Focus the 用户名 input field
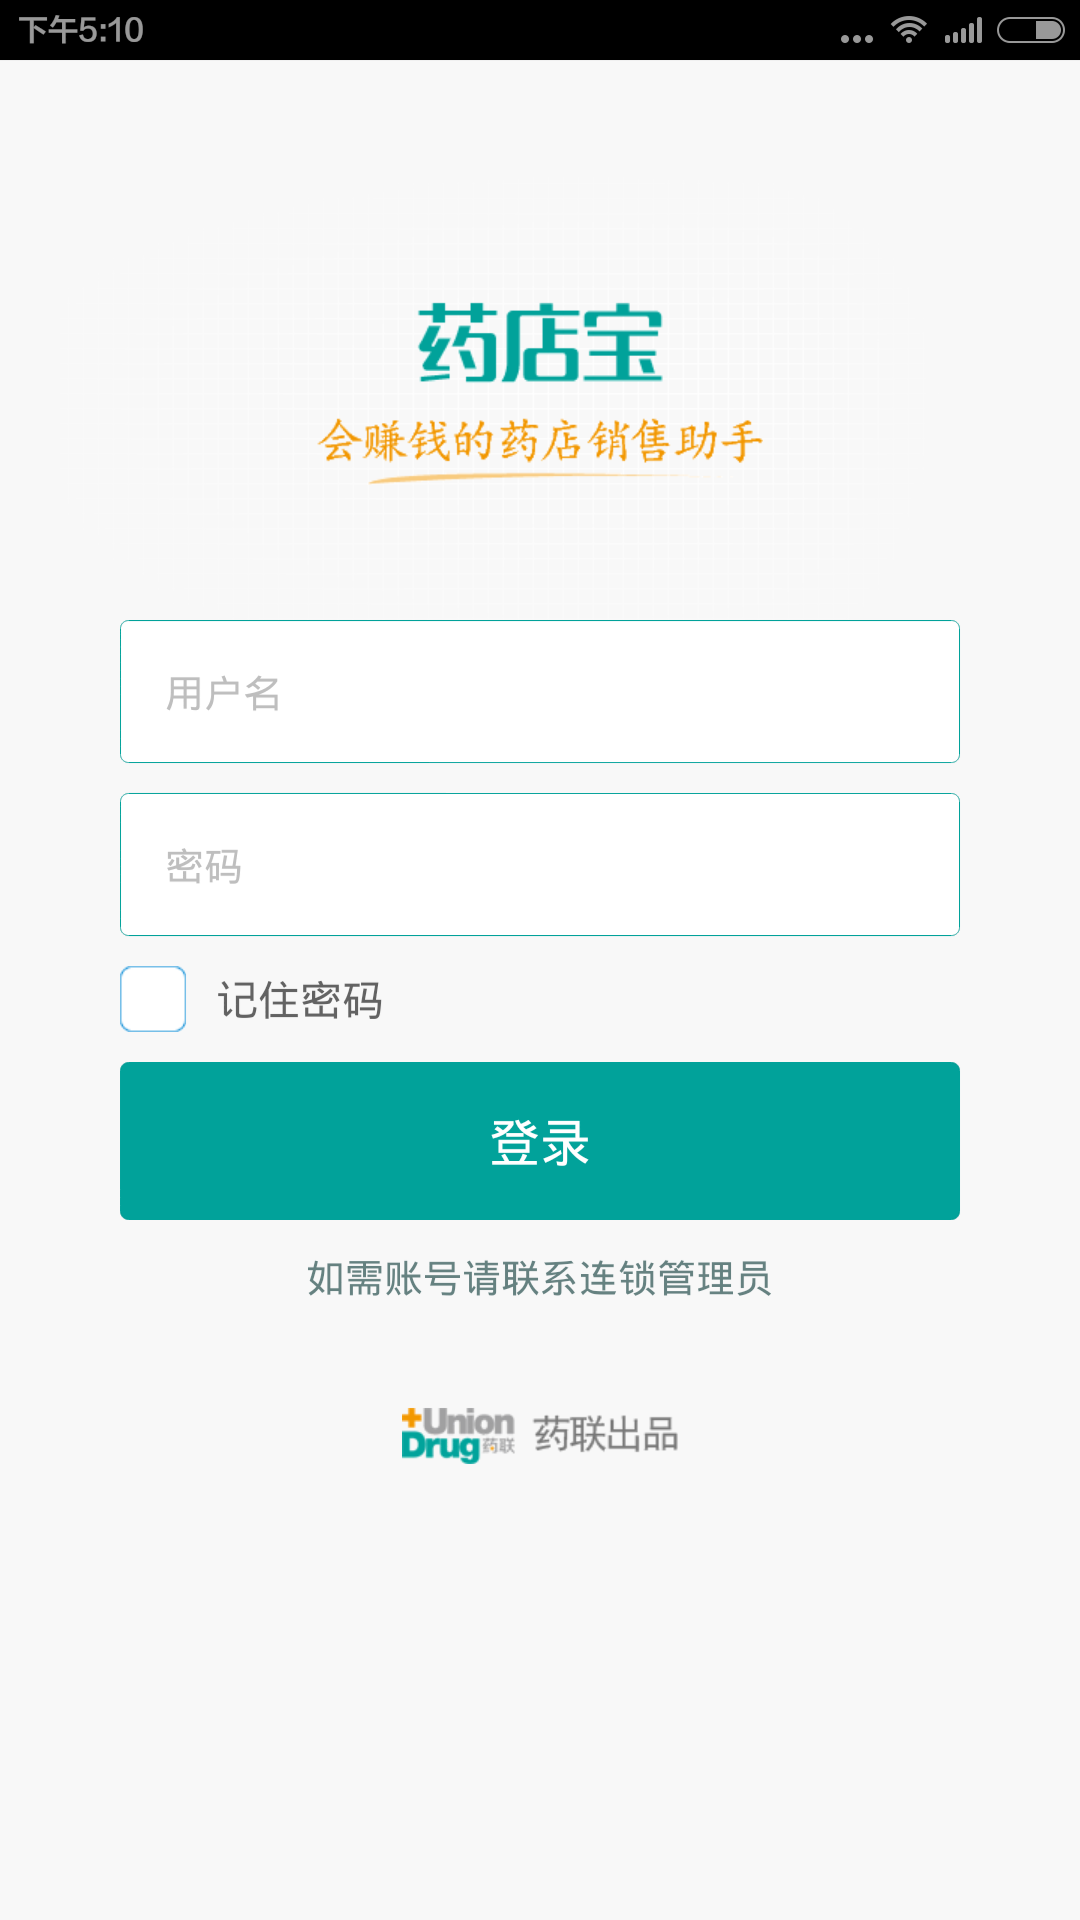Screen dimensions: 1080x1920 click(x=540, y=692)
